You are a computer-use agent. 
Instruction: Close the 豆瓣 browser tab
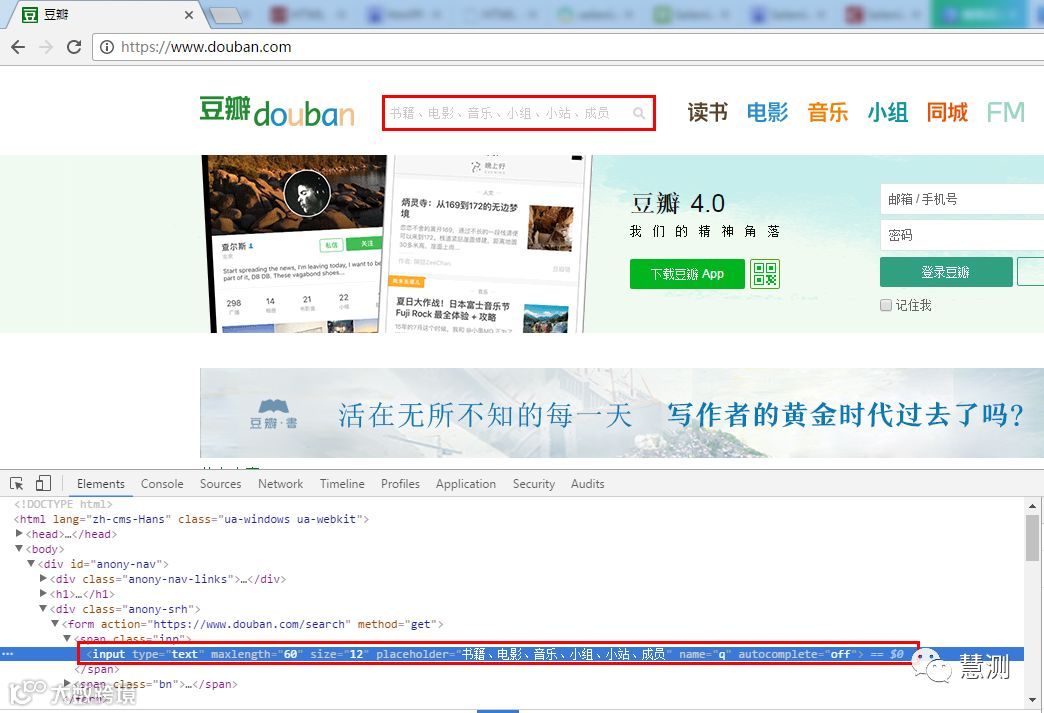pos(189,15)
